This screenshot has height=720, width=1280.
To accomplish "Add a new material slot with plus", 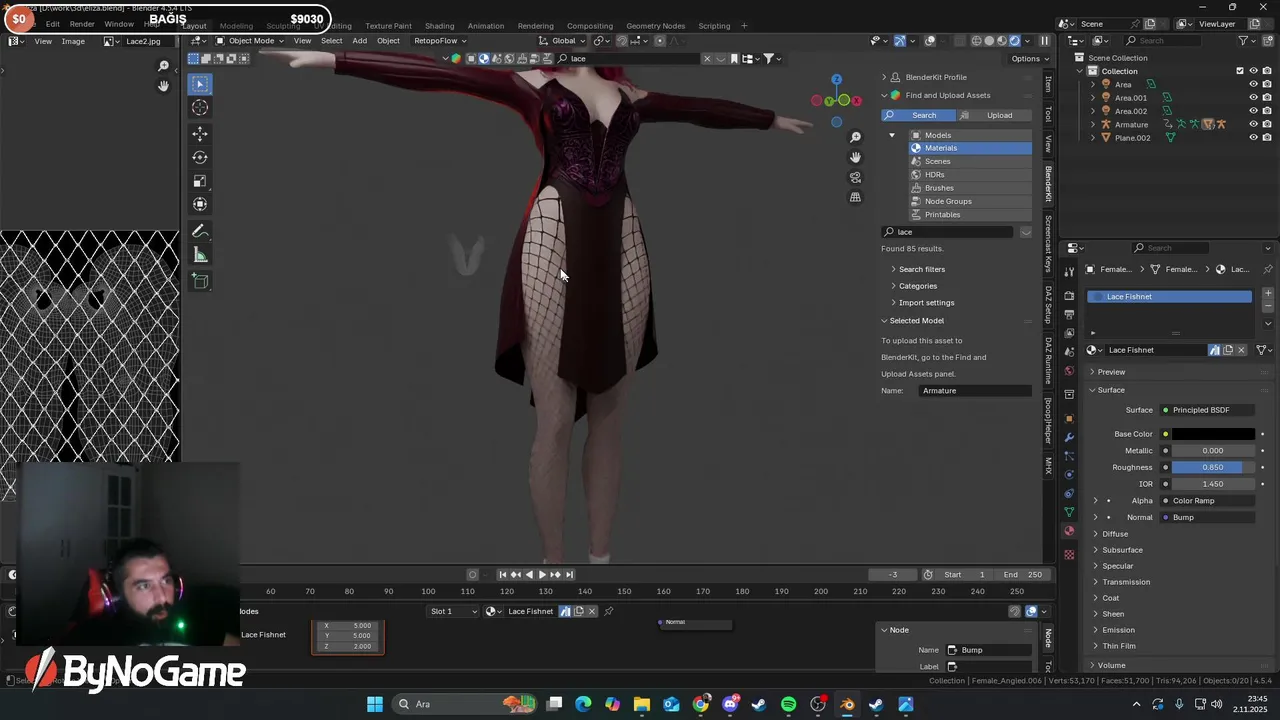I will (1268, 293).
